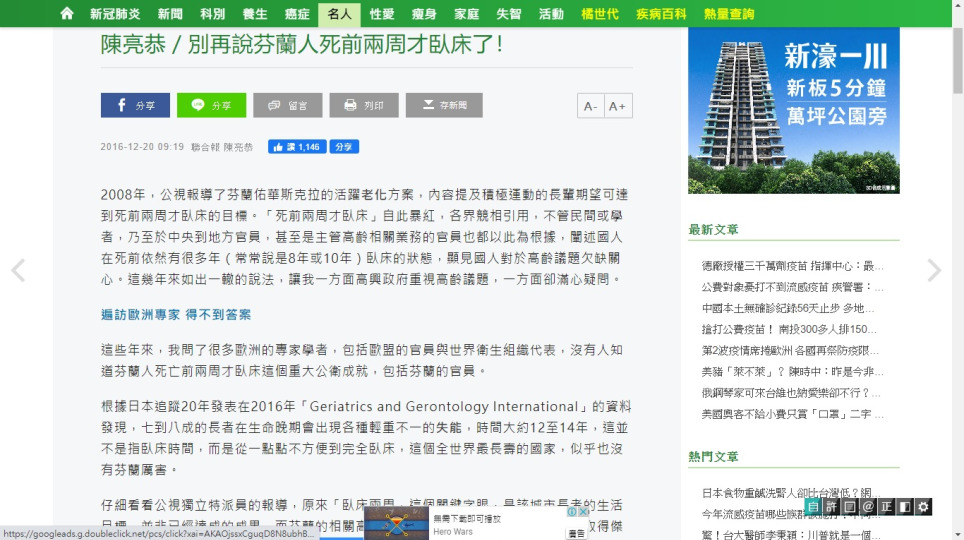The height and width of the screenshot is (540, 964).
Task: Open the gear settings icon in the floating toolbar
Action: (923, 507)
